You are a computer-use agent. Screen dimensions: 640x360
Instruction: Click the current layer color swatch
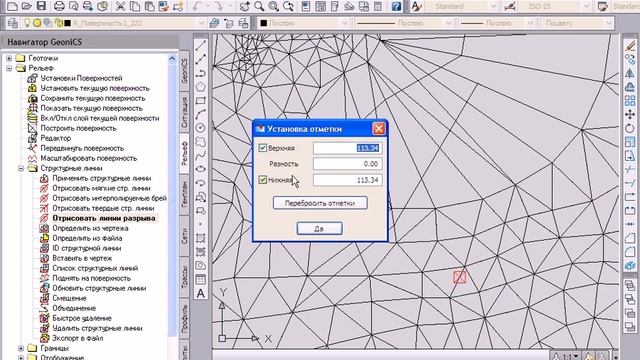click(68, 23)
